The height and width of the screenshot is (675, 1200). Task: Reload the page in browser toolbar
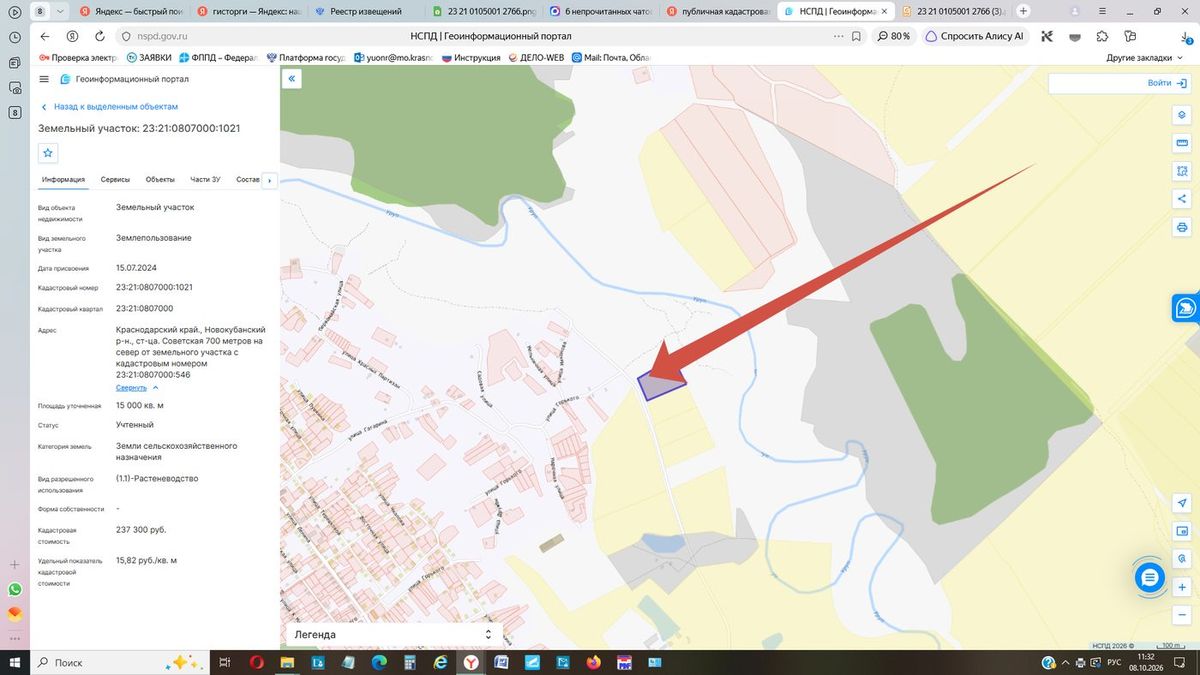pyautogui.click(x=100, y=36)
